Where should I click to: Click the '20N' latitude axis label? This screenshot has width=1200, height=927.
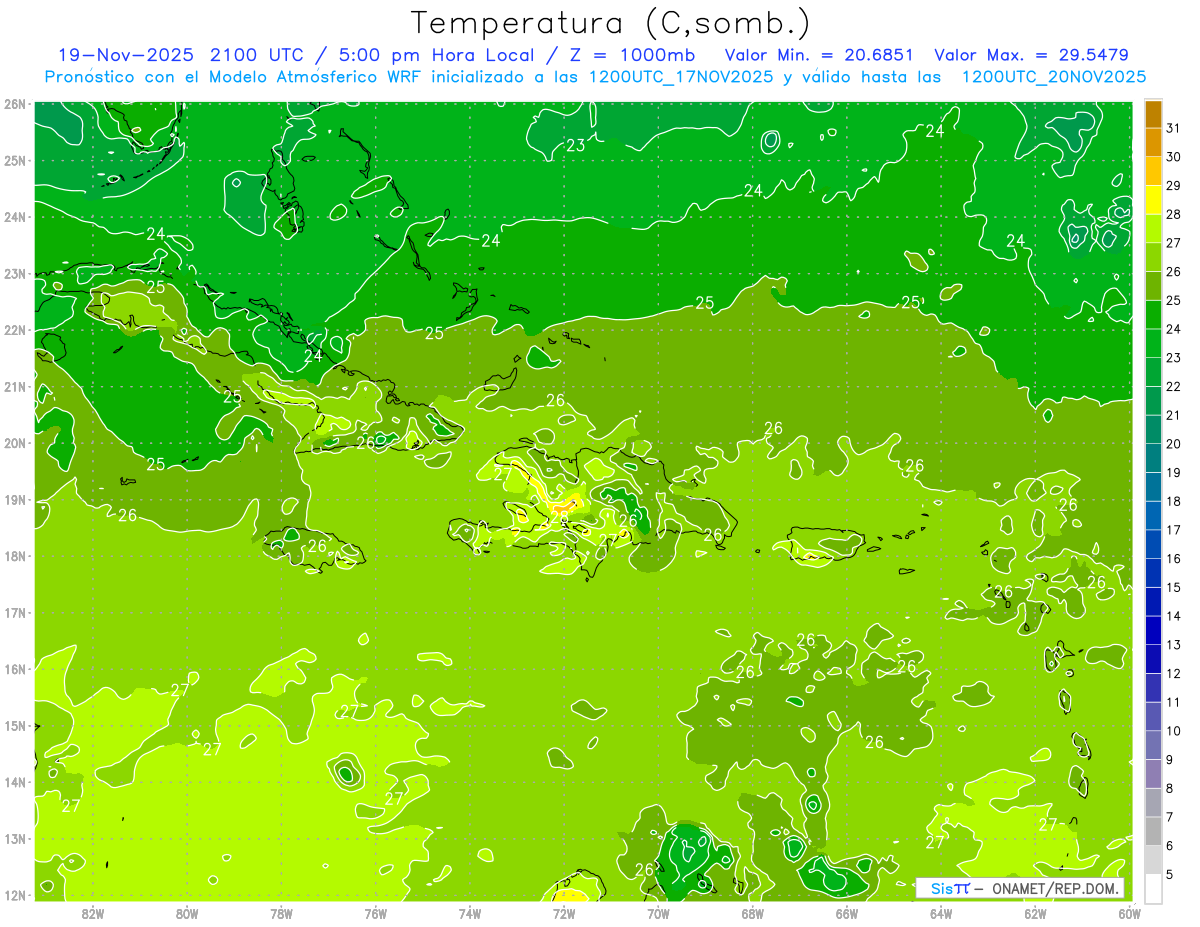coord(15,443)
